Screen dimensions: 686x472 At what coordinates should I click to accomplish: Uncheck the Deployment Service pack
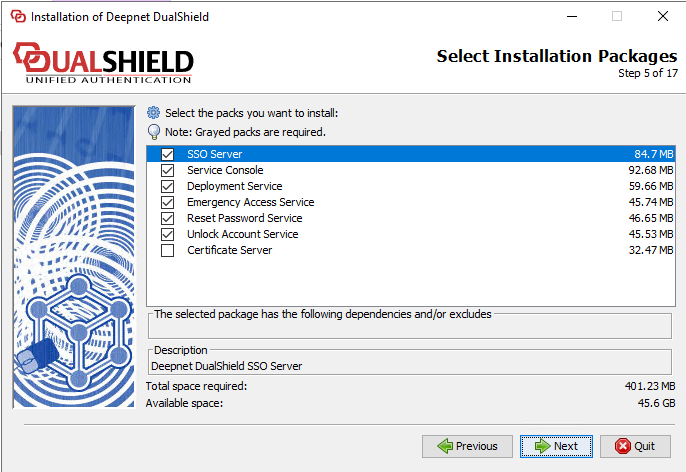point(167,186)
